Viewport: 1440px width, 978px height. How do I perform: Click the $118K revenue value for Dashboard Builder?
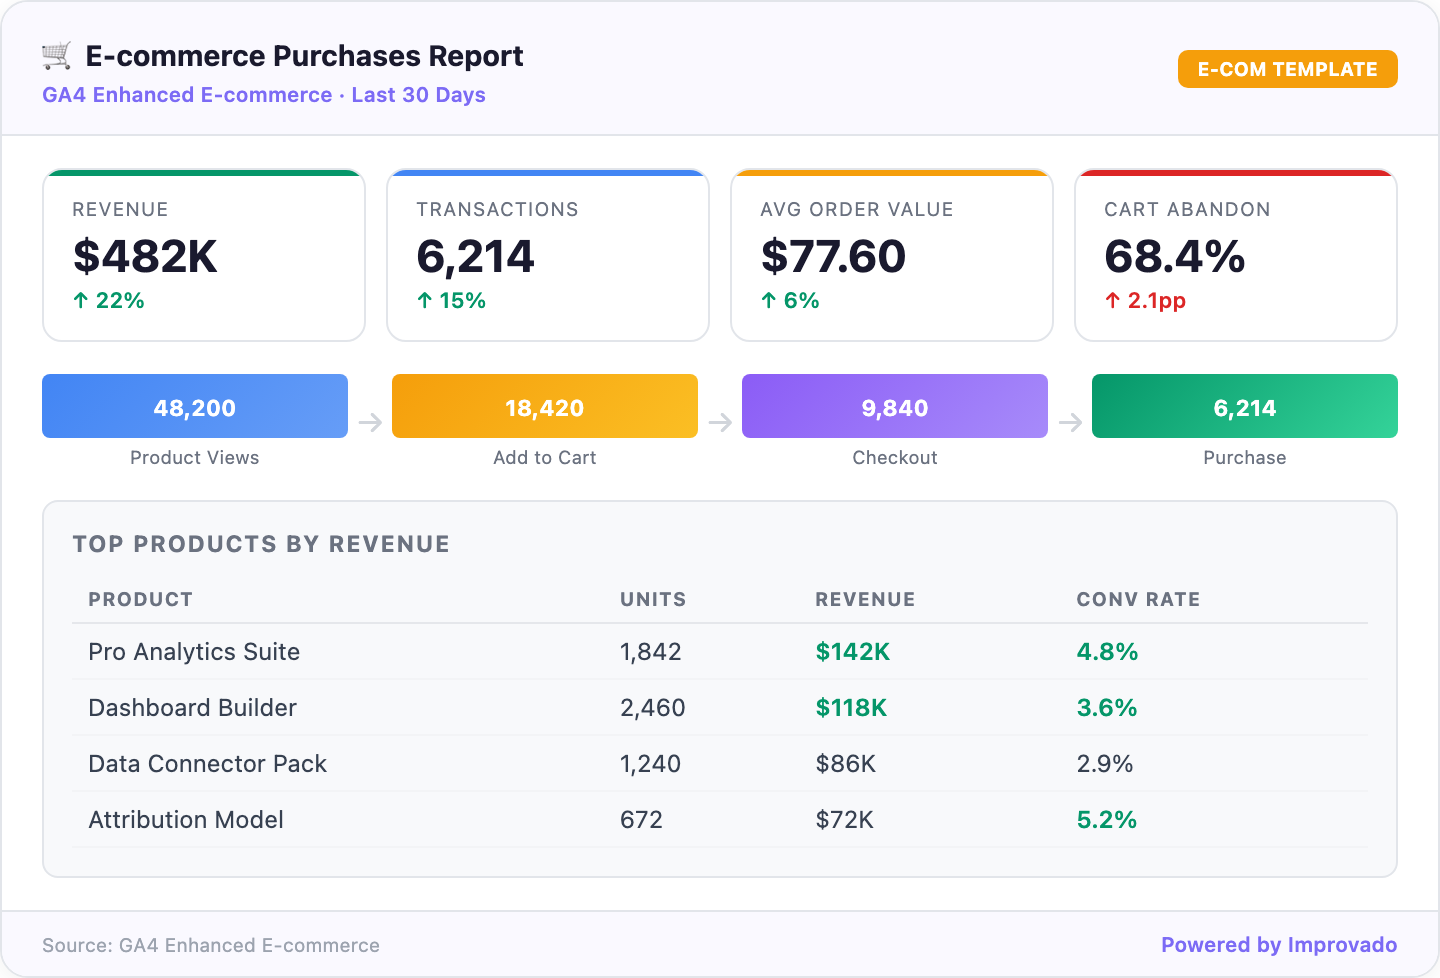click(851, 707)
